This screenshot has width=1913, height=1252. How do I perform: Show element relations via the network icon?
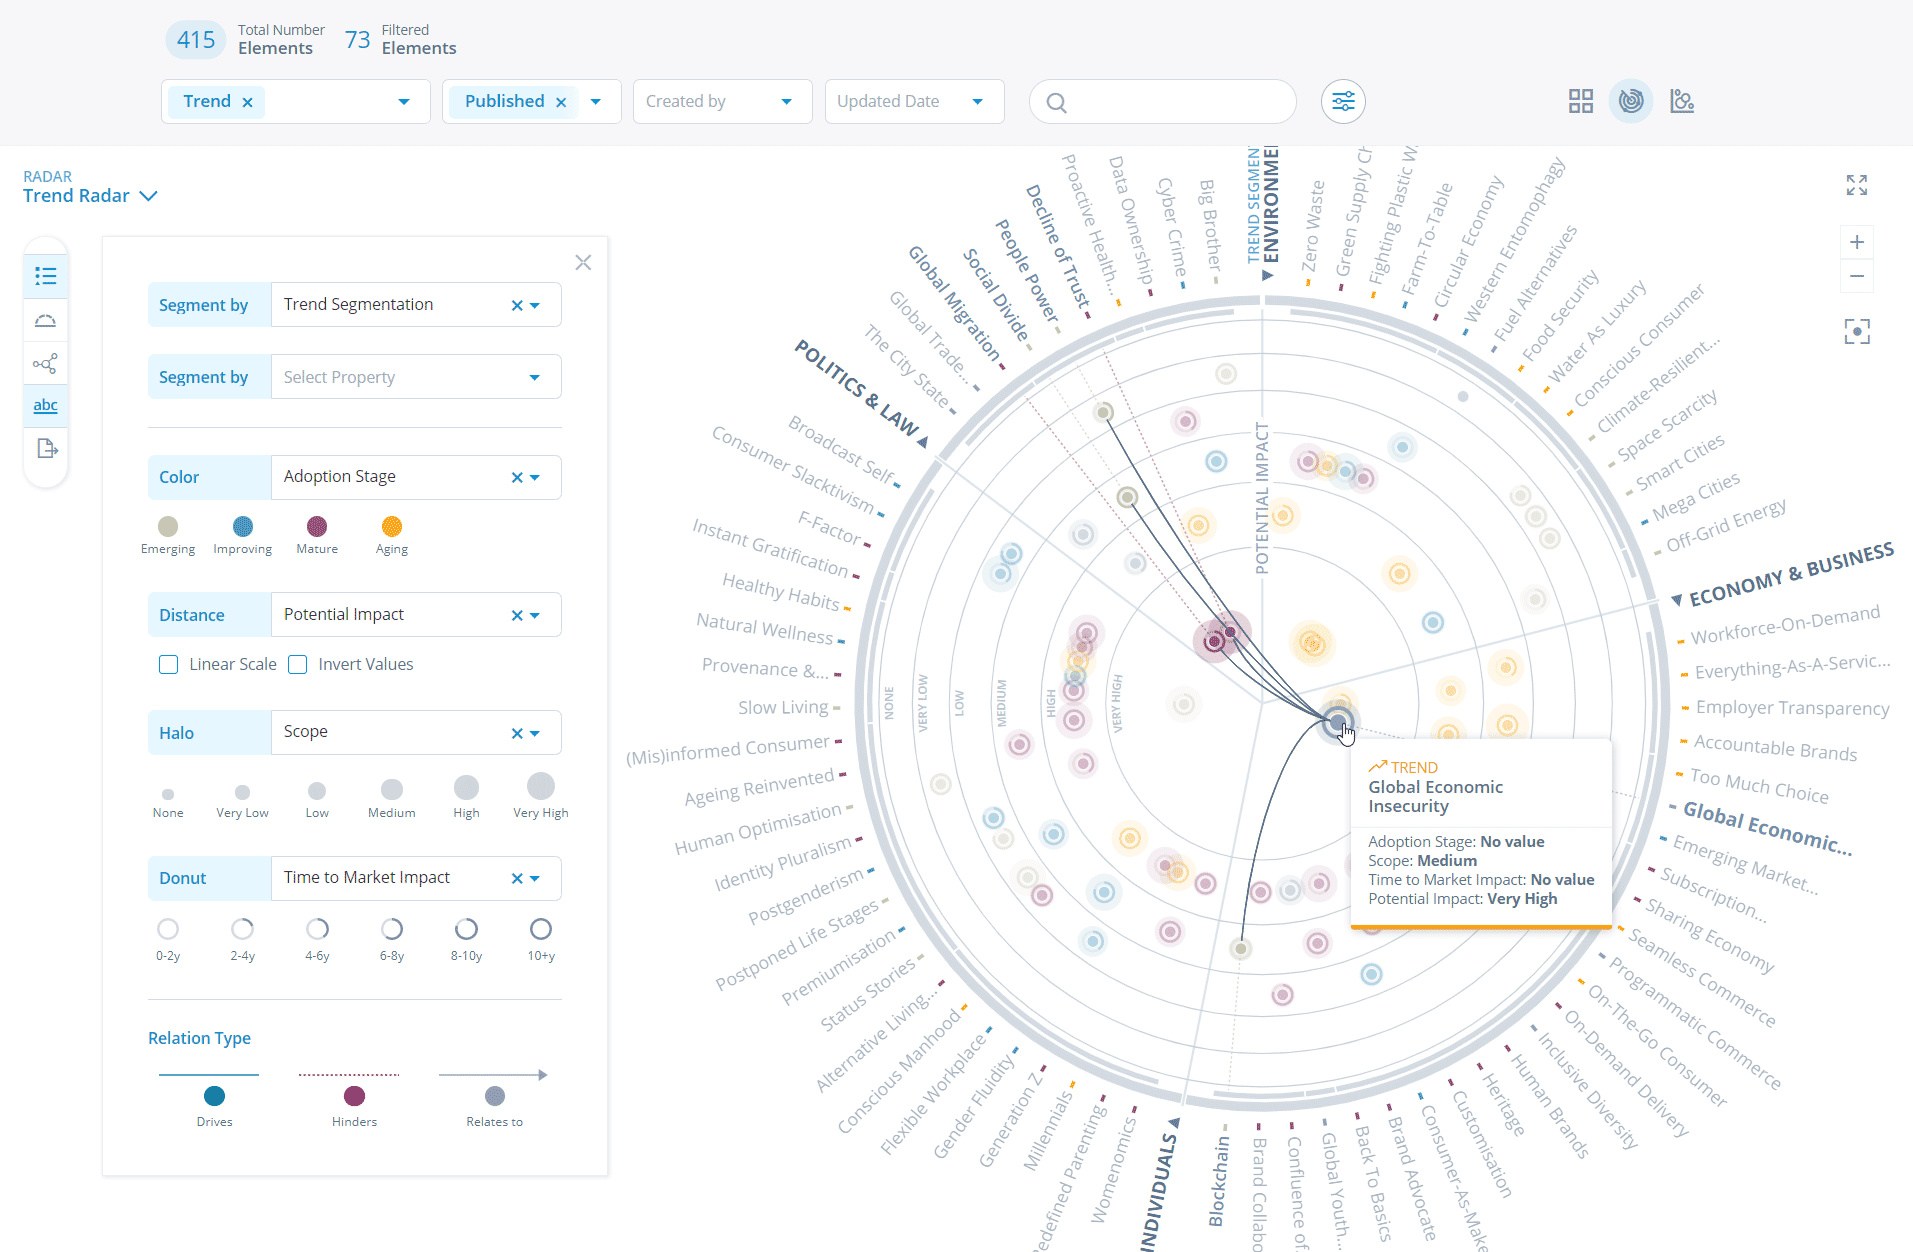[x=46, y=363]
